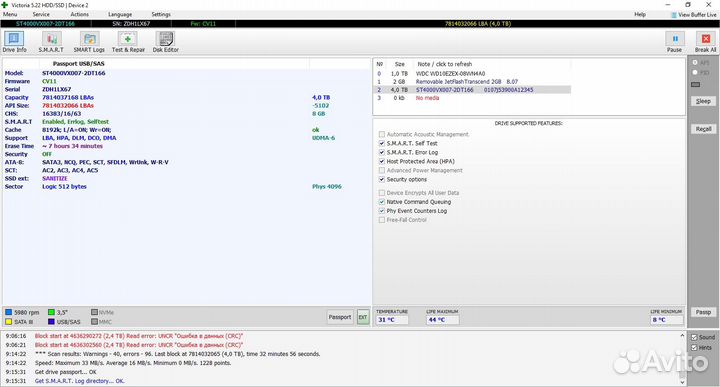
Task: Click the Recall button
Action: [703, 129]
